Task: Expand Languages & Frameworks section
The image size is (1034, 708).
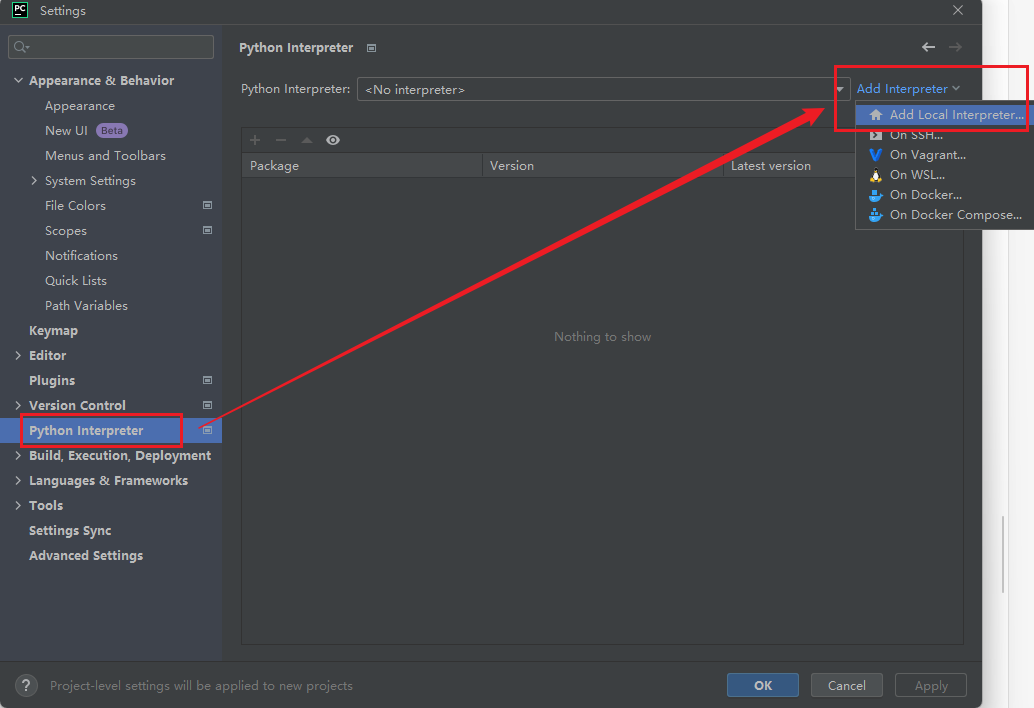Action: [x=18, y=481]
